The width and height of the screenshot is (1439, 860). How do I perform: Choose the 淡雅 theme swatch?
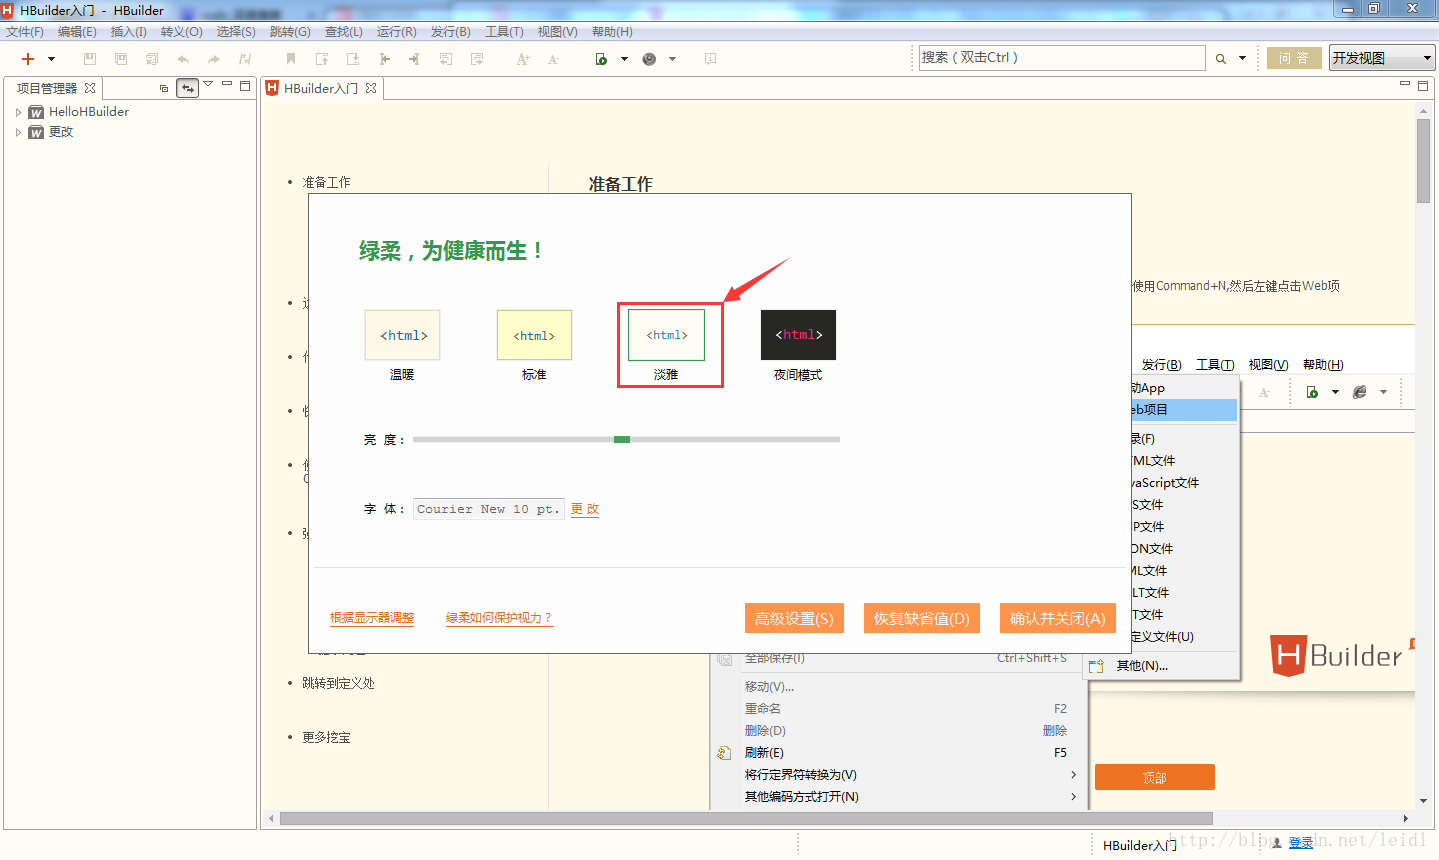(666, 335)
